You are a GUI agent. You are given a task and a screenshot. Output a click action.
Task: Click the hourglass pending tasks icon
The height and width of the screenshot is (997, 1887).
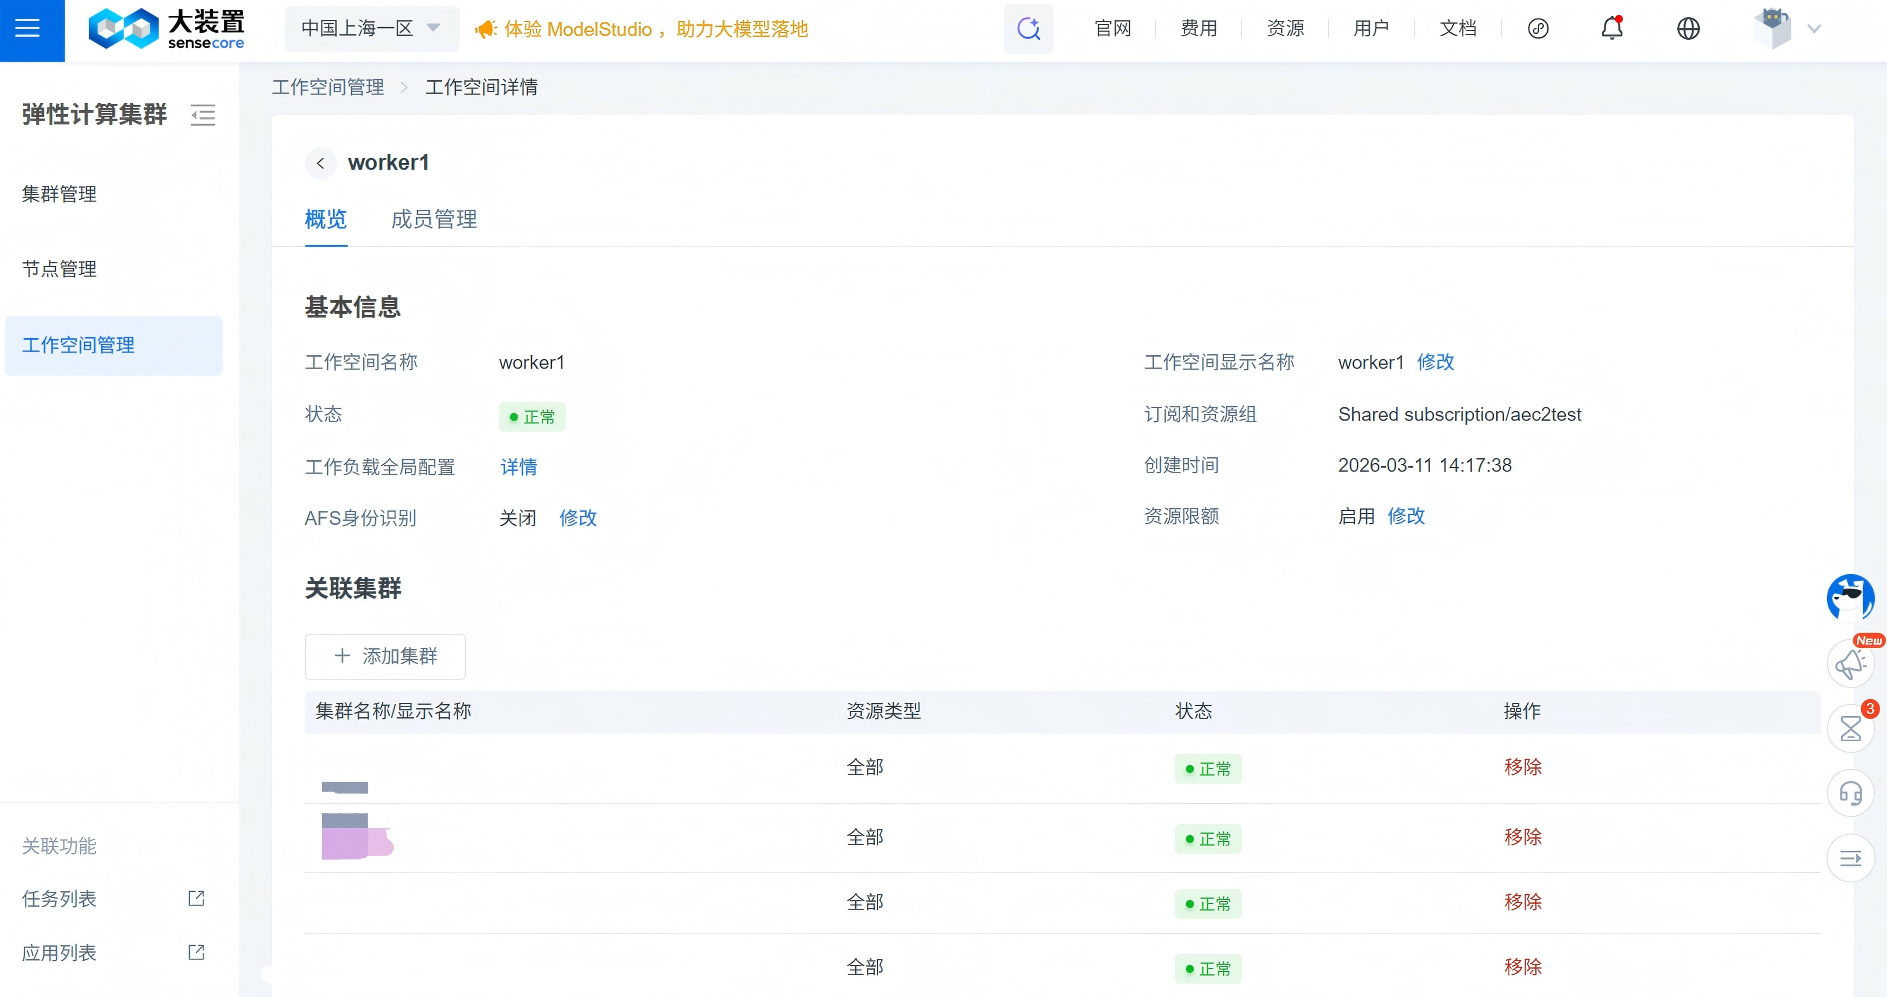[x=1850, y=729]
